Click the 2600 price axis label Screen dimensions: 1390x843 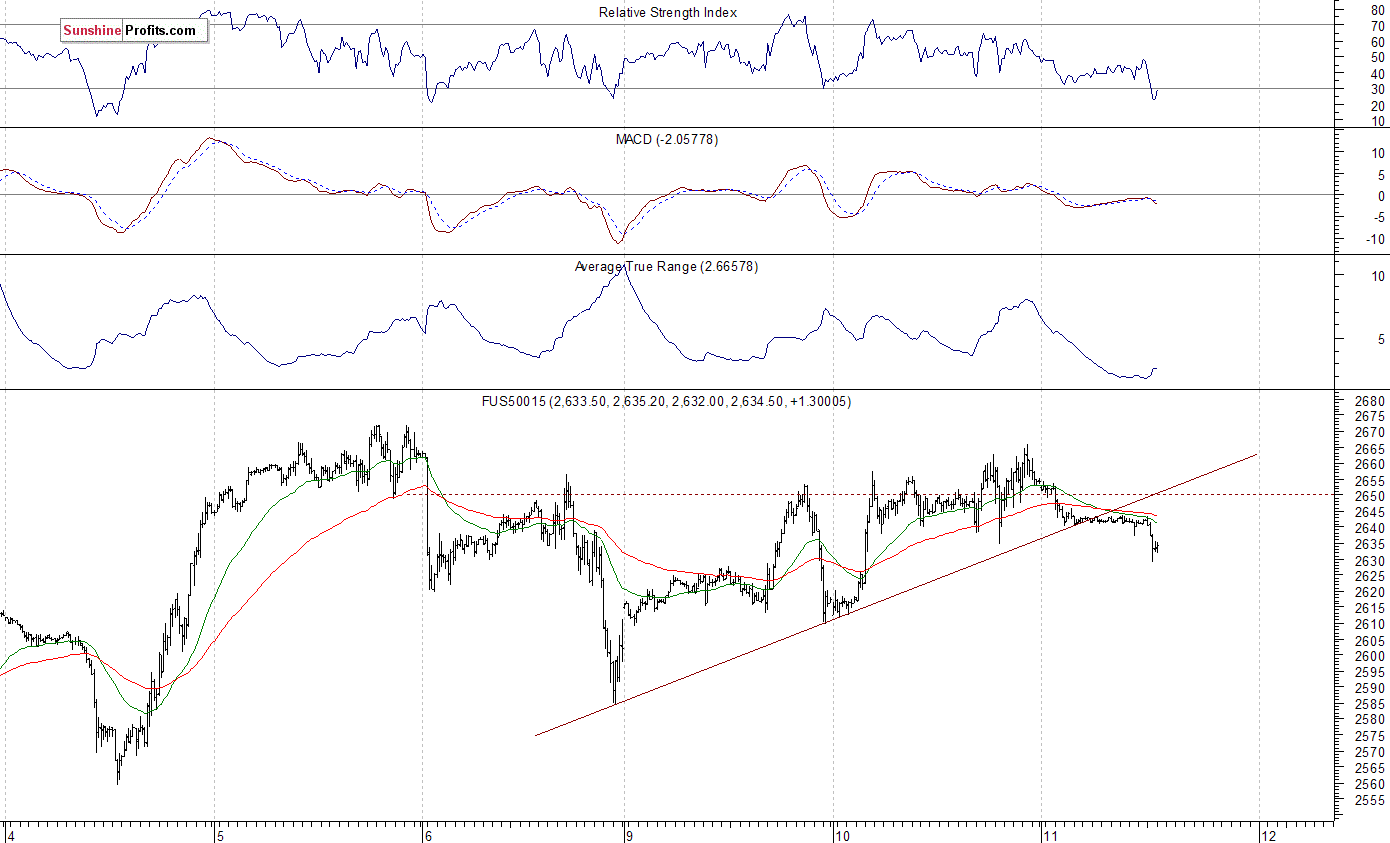(x=1372, y=656)
